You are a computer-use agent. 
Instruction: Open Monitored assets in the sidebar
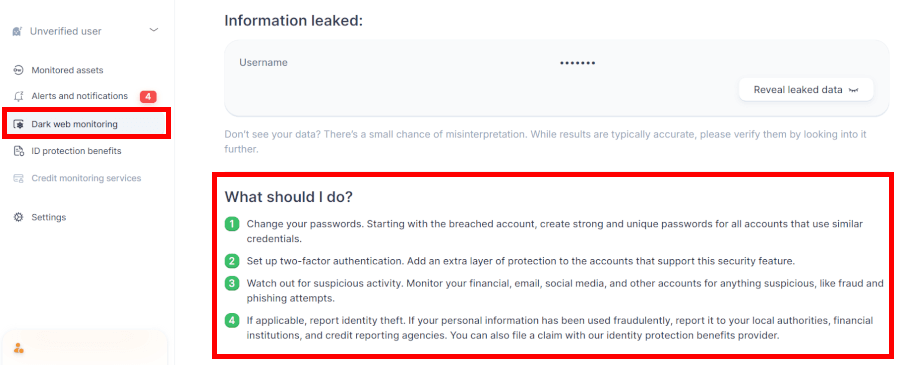[x=67, y=70]
